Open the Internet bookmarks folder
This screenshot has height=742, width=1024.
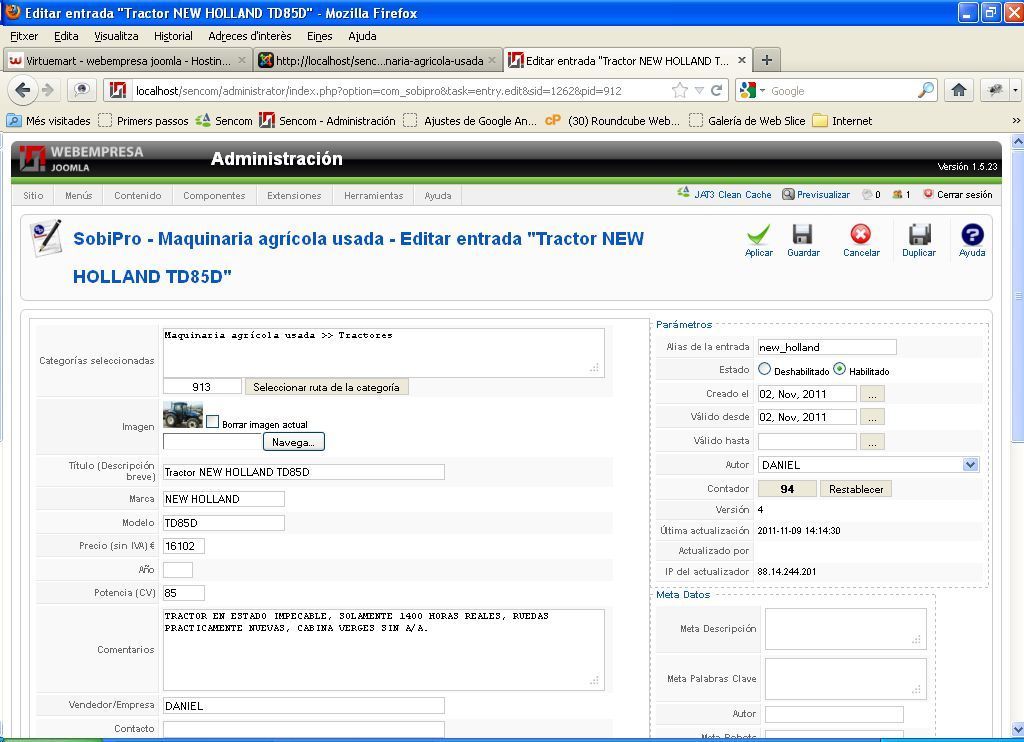coord(842,121)
